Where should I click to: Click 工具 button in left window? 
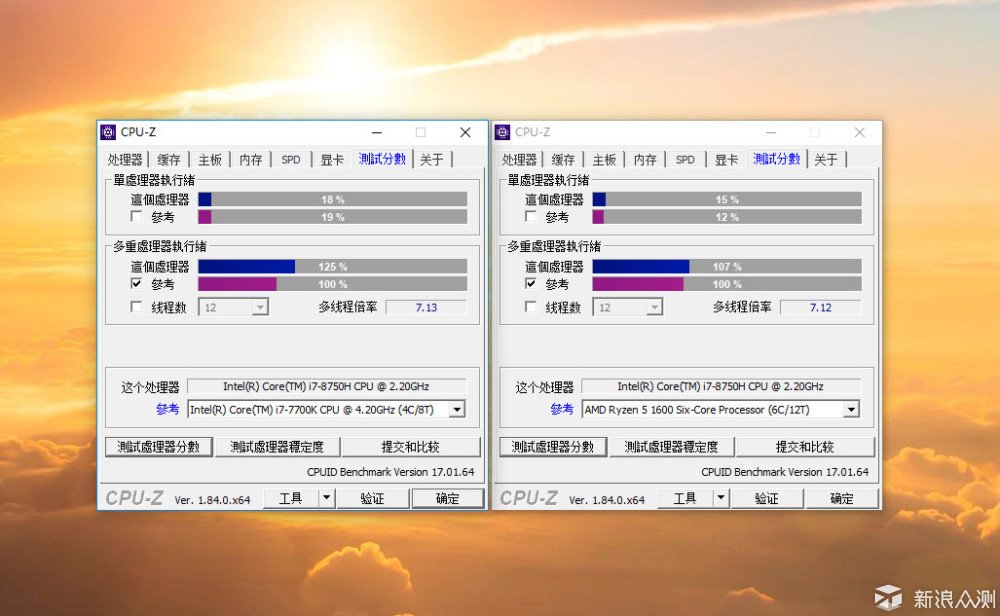tap(291, 498)
